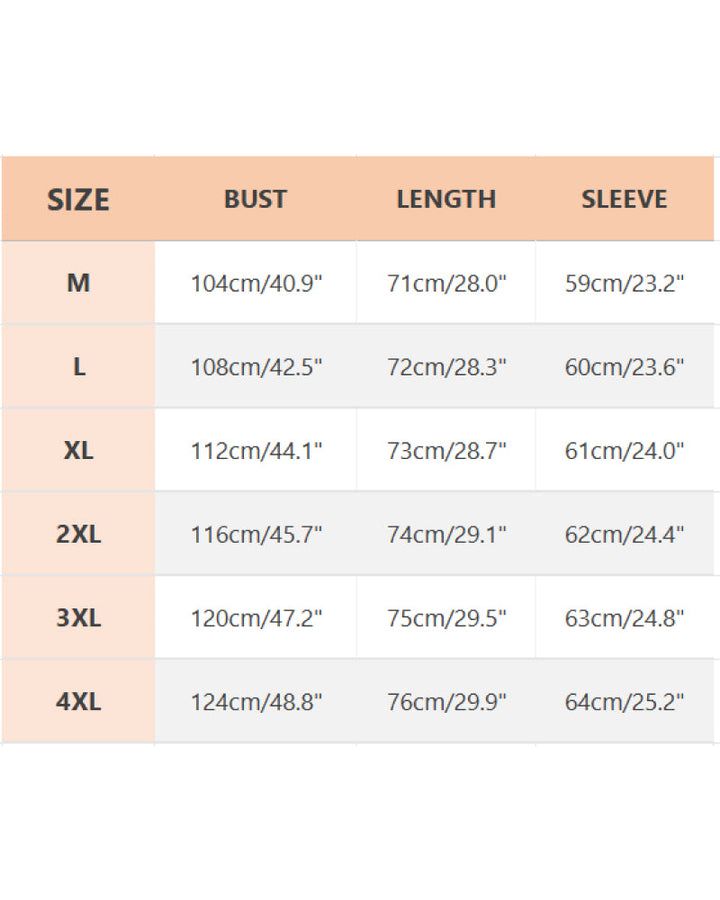Click sleeve value 59cm/23.2"
Viewport: 720px width, 900px height.
point(624,284)
